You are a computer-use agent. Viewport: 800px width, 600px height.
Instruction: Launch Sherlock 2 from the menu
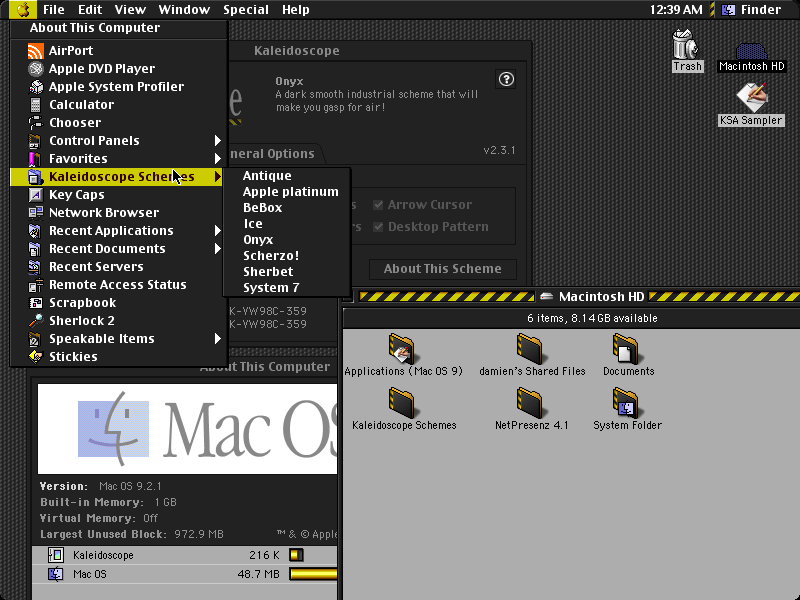click(x=118, y=320)
